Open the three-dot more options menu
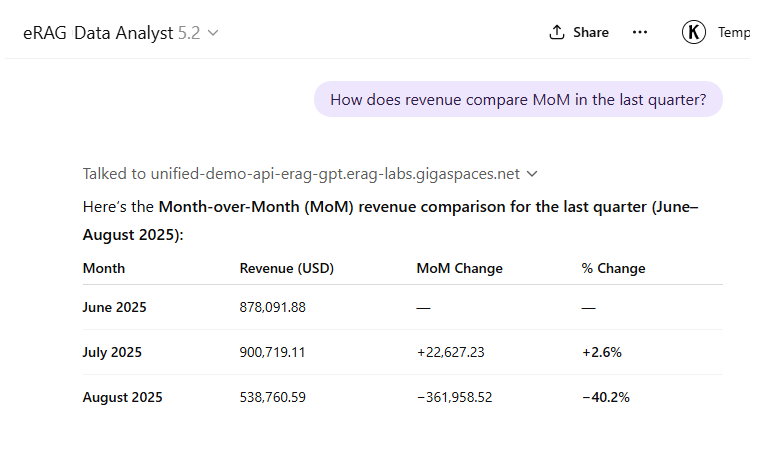The image size is (762, 456). [x=640, y=32]
